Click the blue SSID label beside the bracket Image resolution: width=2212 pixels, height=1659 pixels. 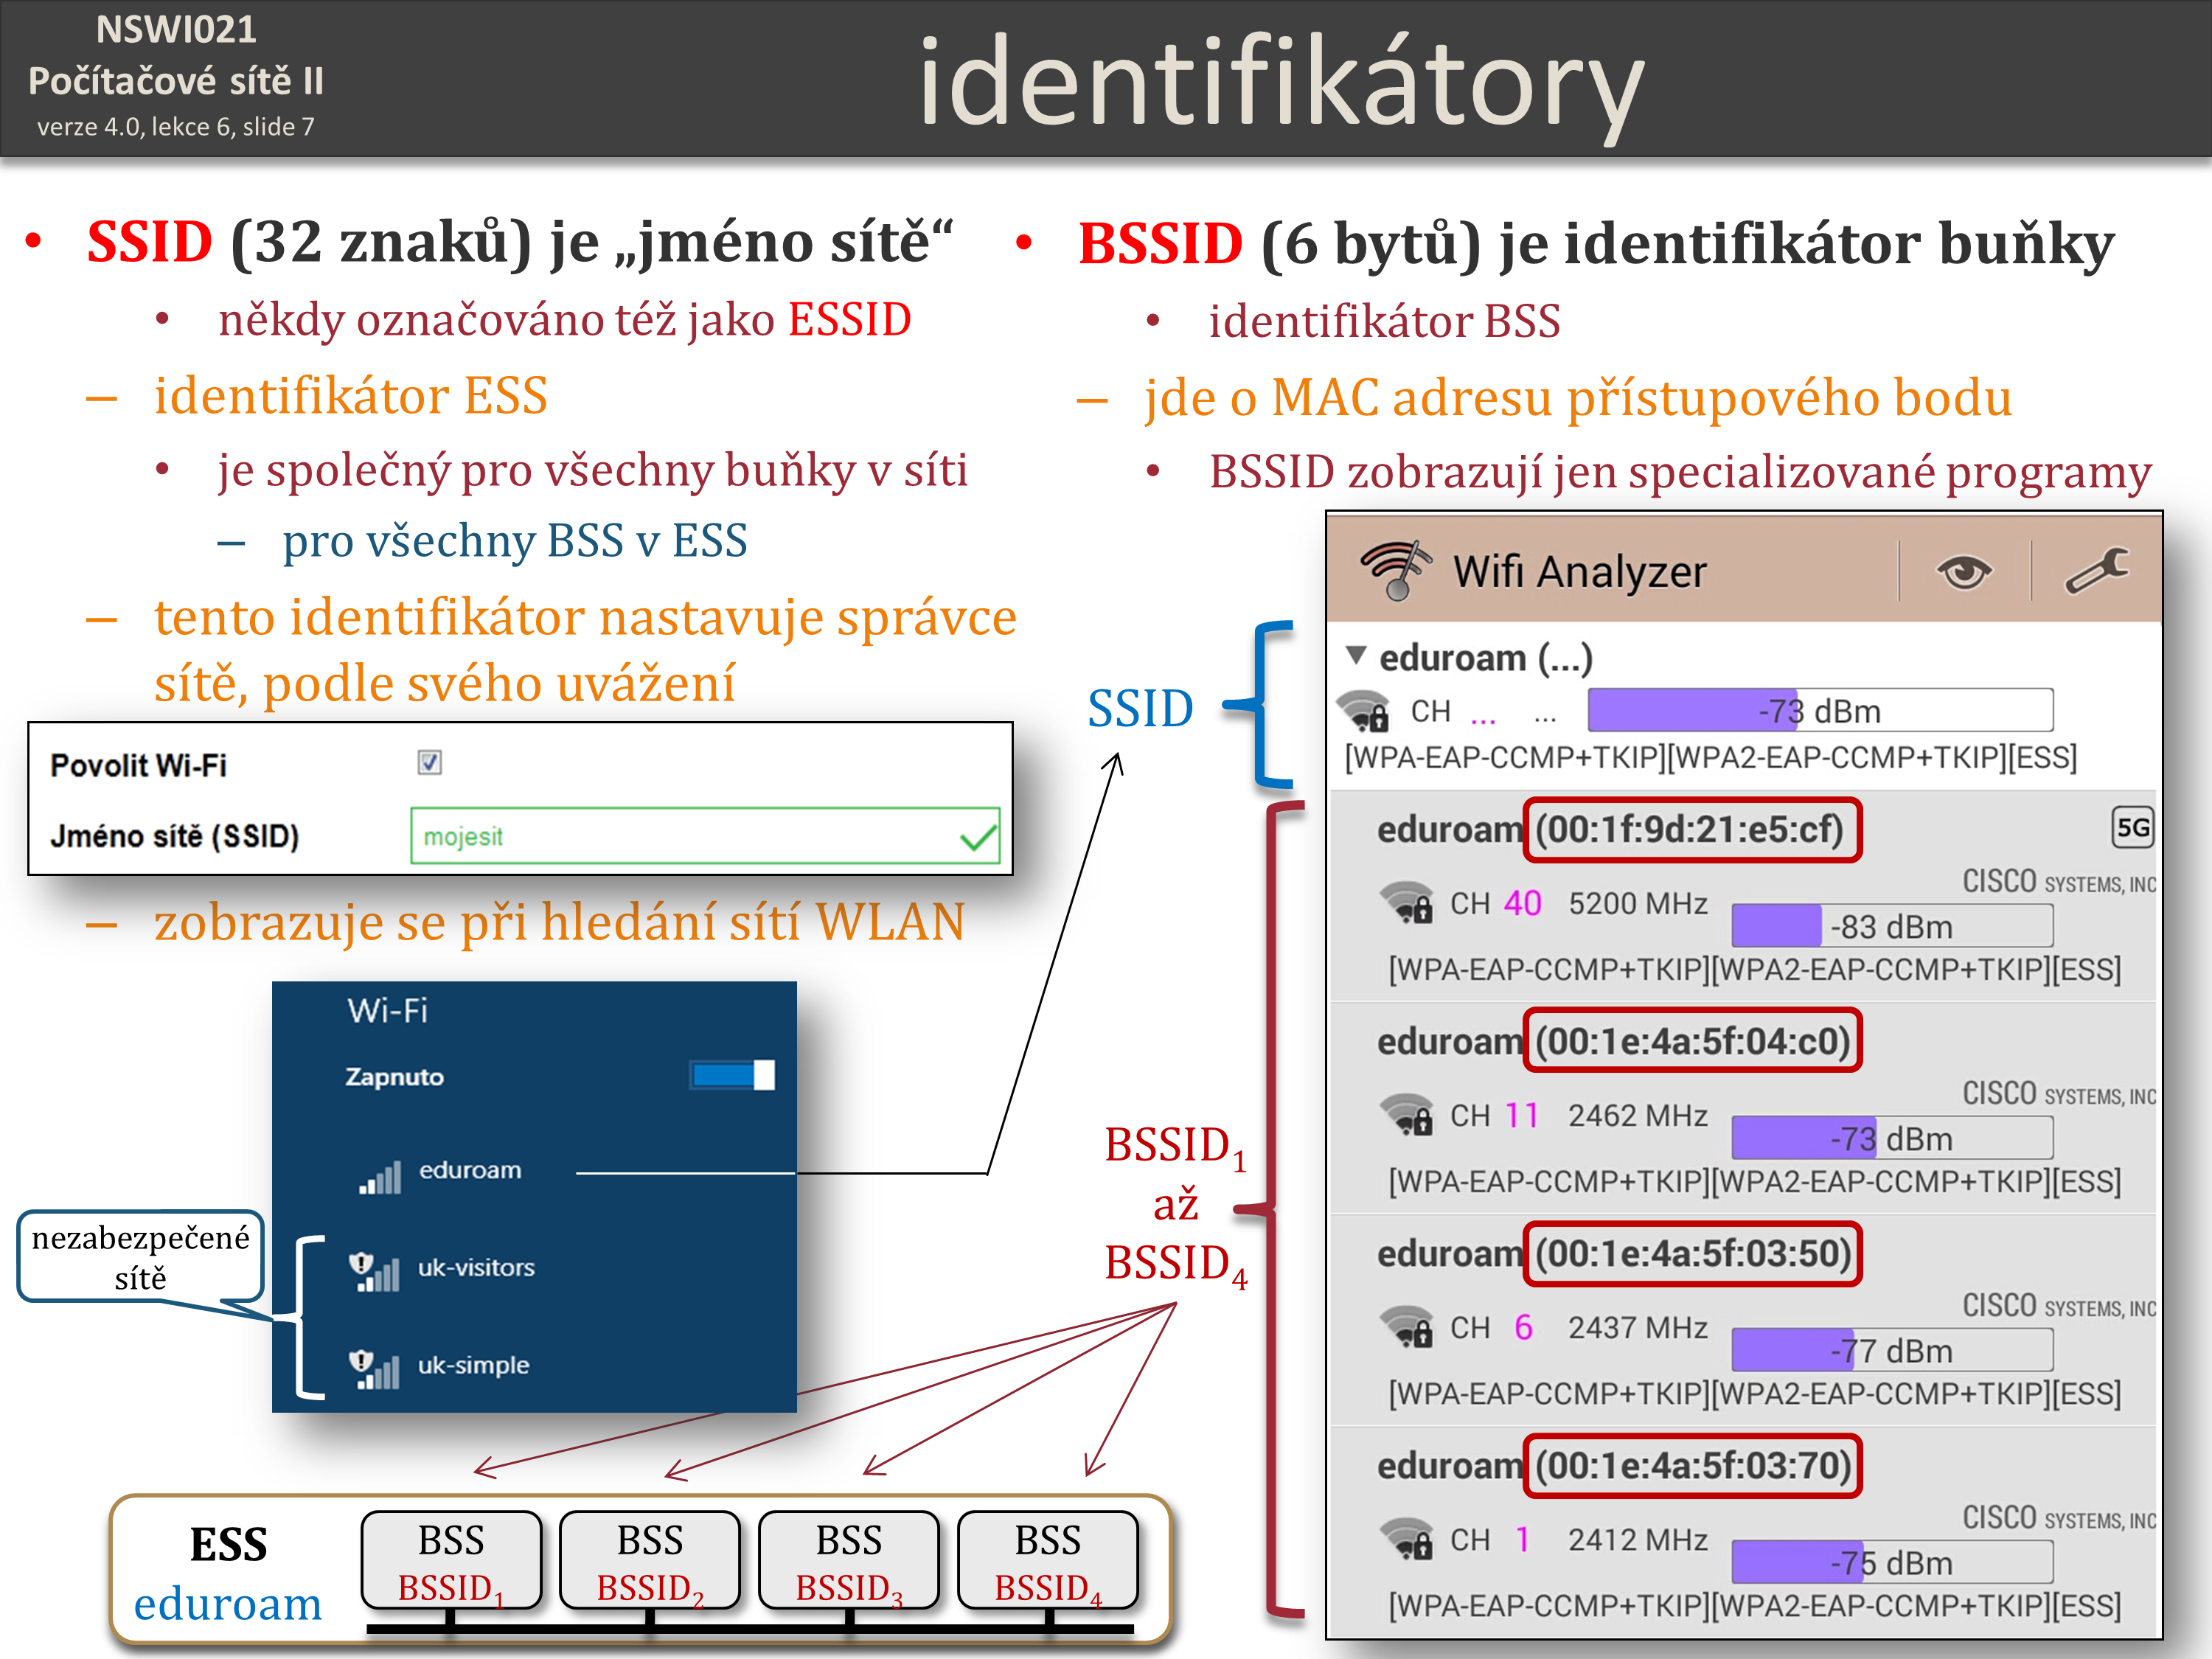1140,708
